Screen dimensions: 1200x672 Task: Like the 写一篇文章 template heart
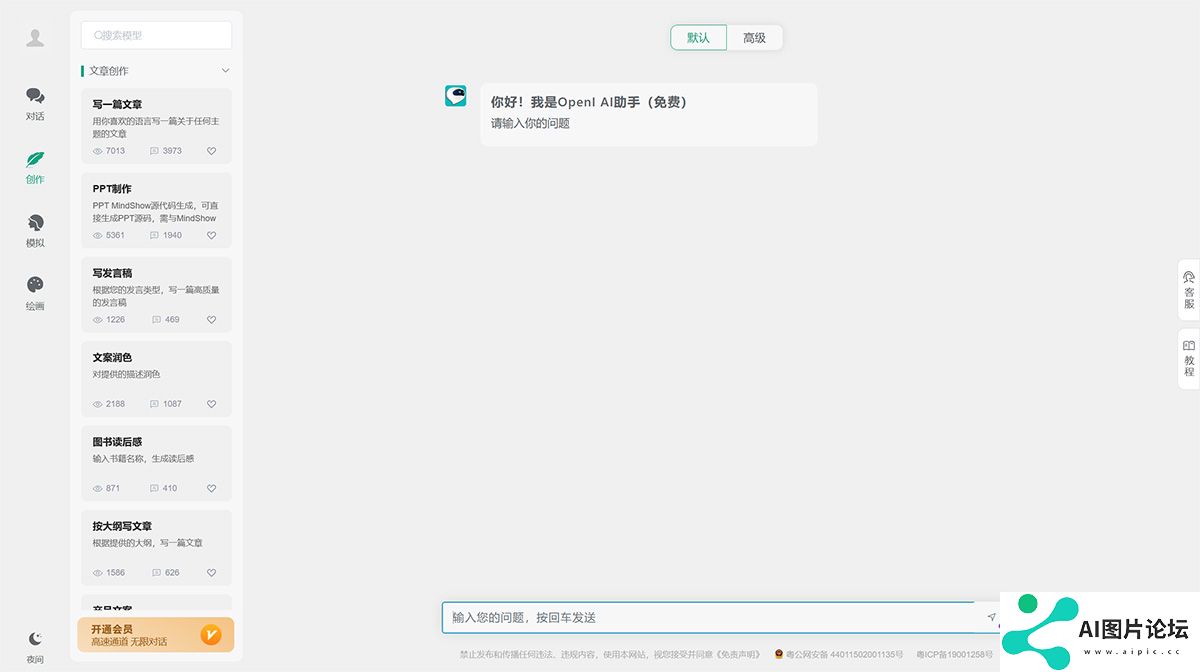pos(211,151)
